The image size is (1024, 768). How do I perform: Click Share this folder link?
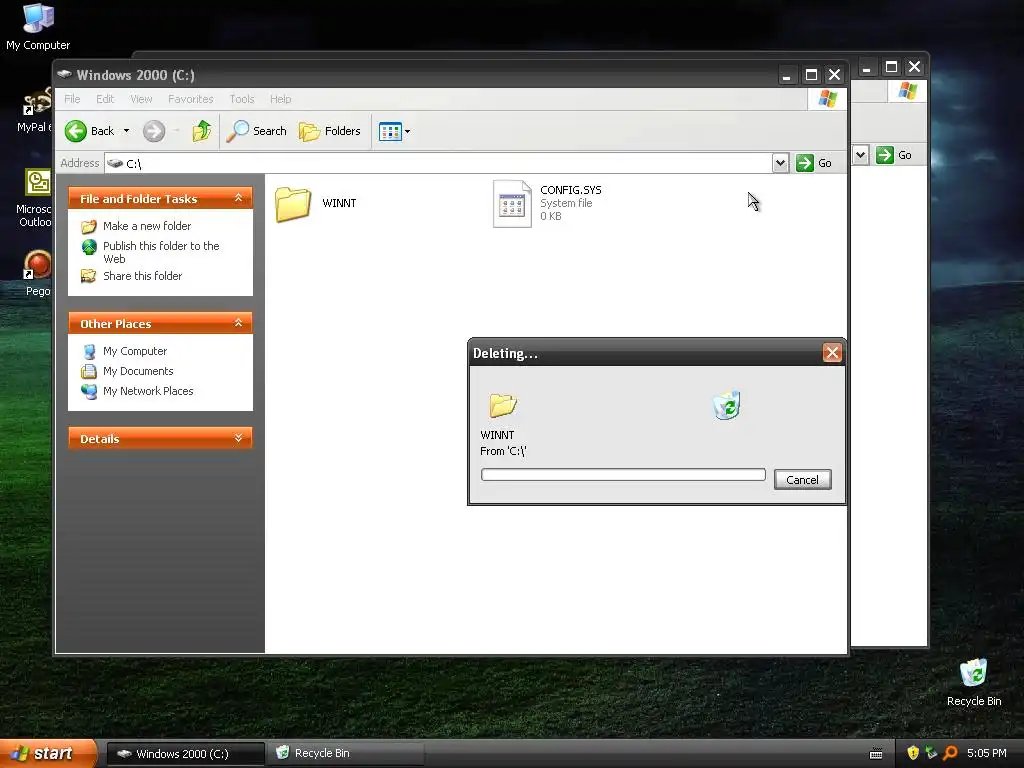(142, 276)
